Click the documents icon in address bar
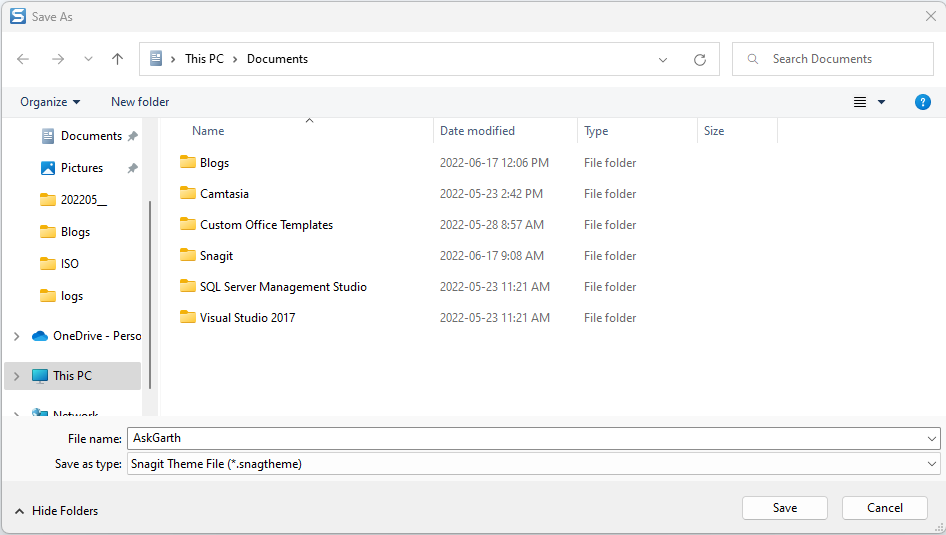 (x=156, y=59)
